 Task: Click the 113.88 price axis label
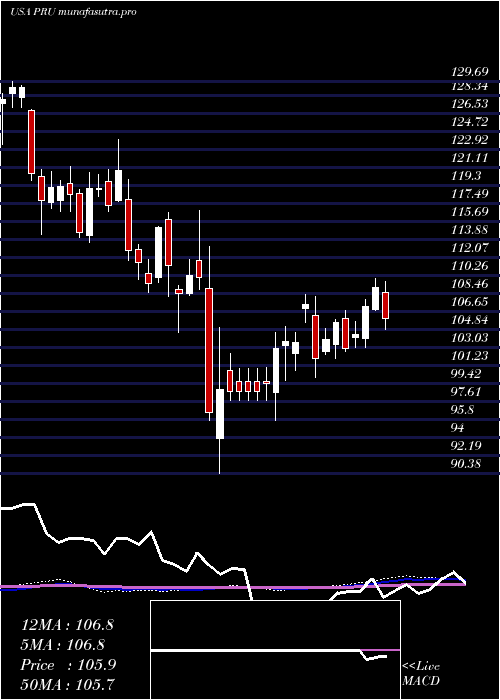469,230
